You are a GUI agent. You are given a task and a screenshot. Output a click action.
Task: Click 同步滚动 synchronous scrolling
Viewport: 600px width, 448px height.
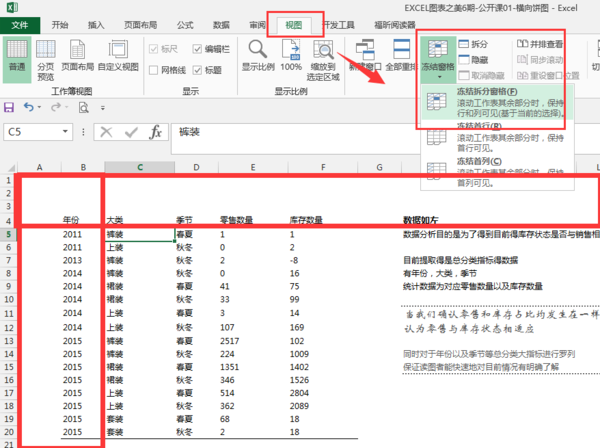540,60
